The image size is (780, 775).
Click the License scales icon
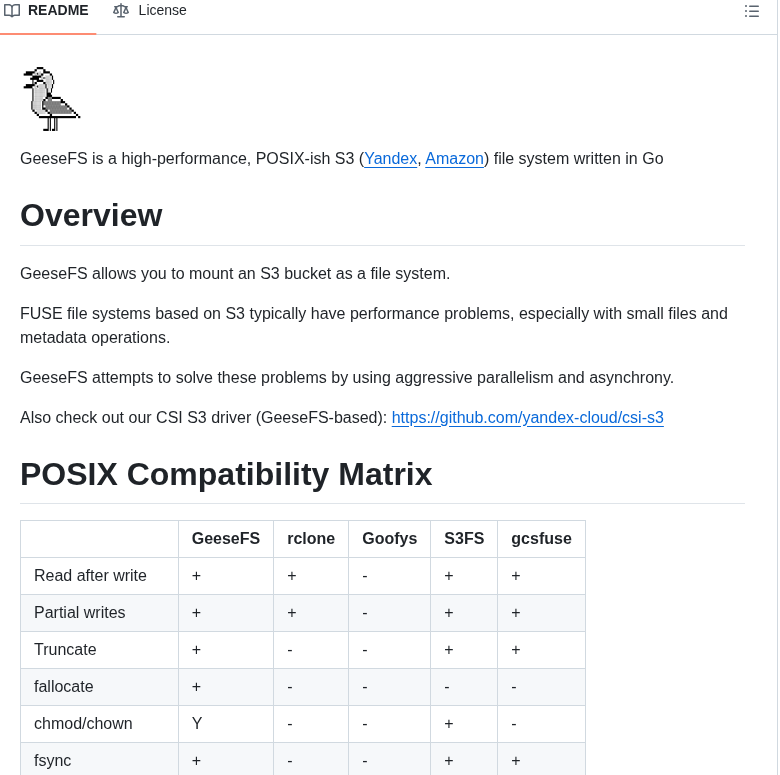[x=121, y=11]
